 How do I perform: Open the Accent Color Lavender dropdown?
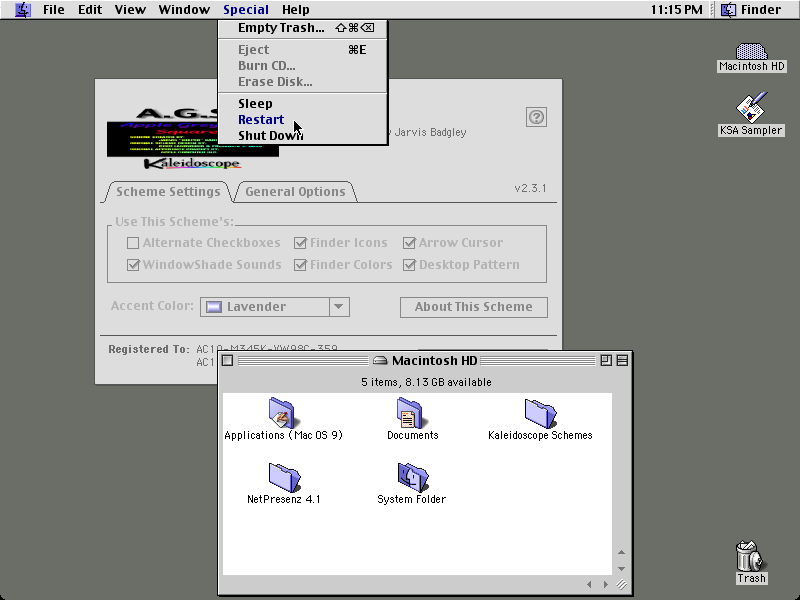274,307
